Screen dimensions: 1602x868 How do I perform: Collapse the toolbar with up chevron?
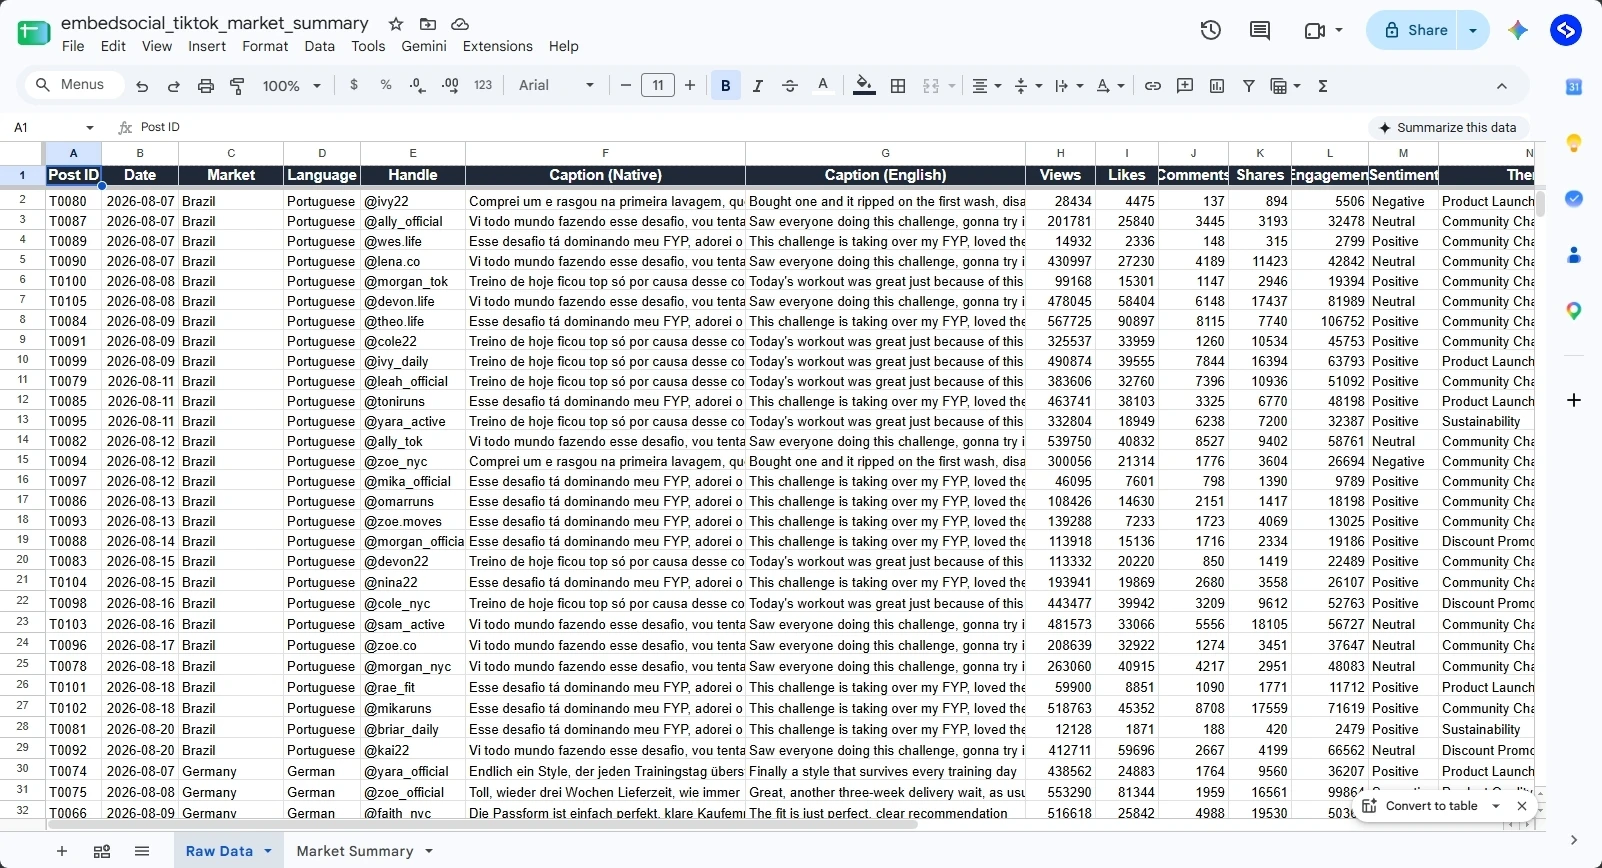pyautogui.click(x=1501, y=86)
